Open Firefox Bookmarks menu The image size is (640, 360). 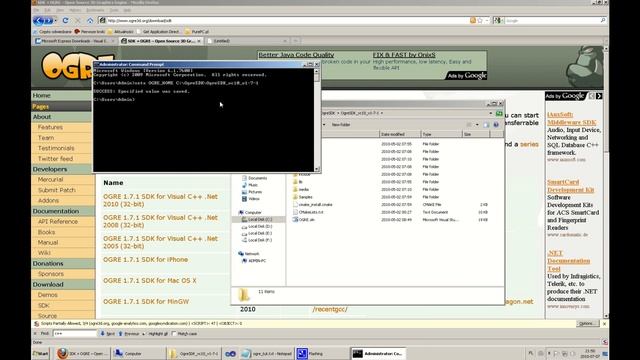coord(95,10)
